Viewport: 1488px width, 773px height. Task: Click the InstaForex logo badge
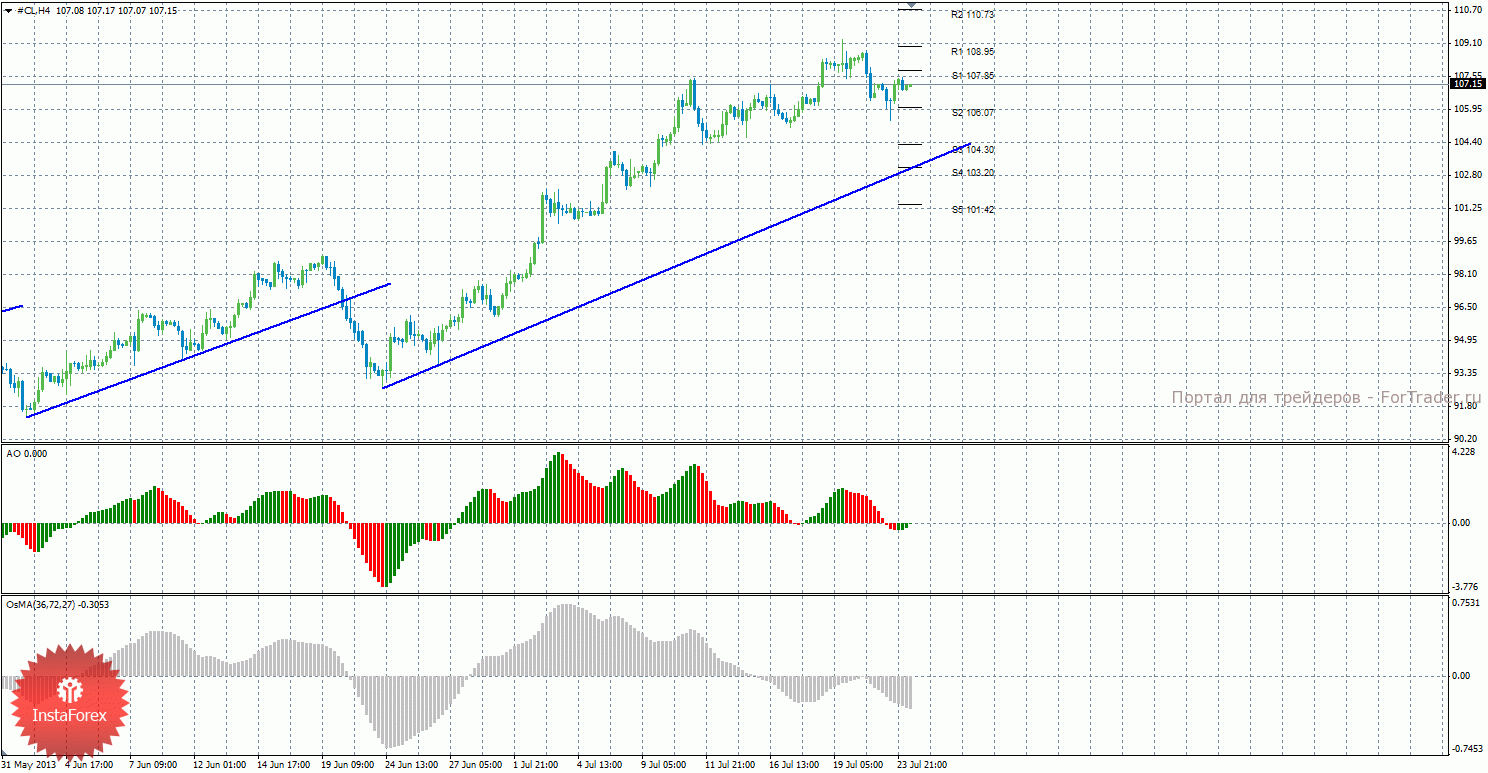point(69,701)
